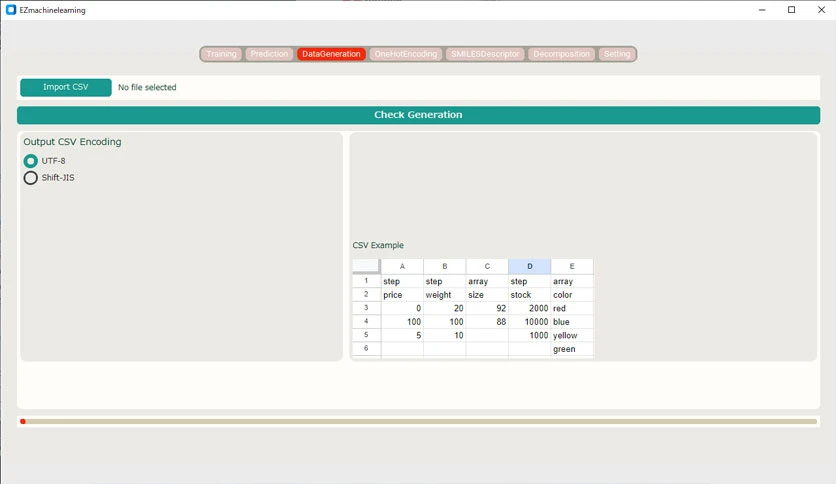Image resolution: width=836 pixels, height=484 pixels.
Task: Close the EZmachinelearning window
Action: coord(821,10)
